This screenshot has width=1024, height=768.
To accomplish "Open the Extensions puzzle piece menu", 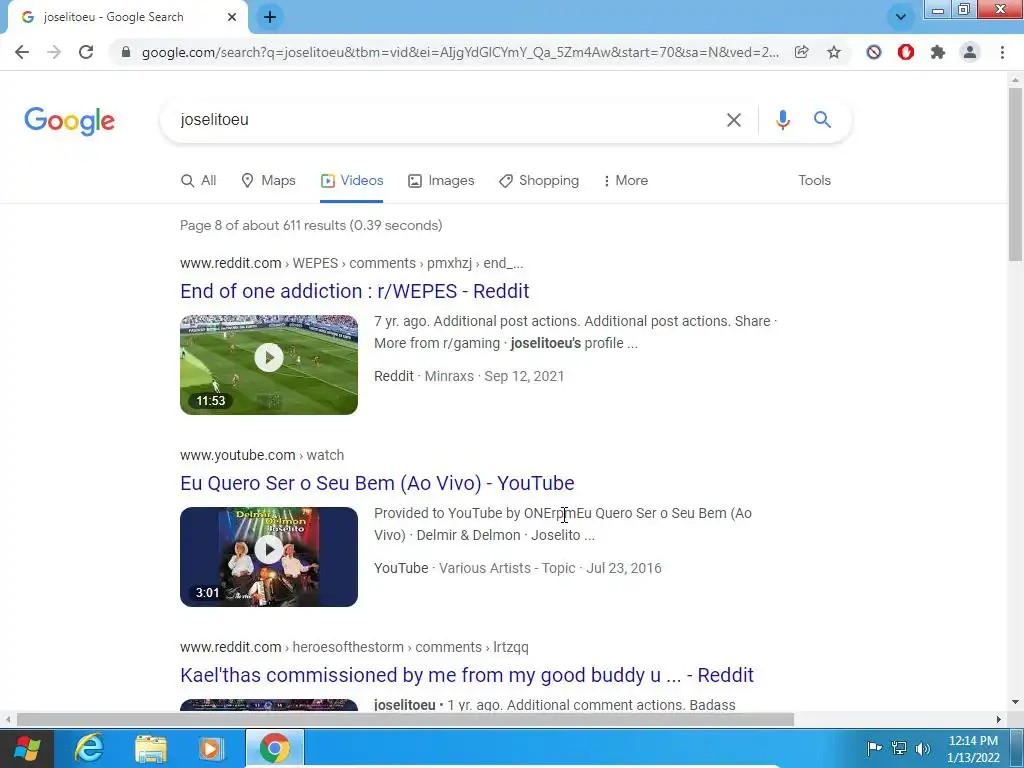I will click(938, 52).
